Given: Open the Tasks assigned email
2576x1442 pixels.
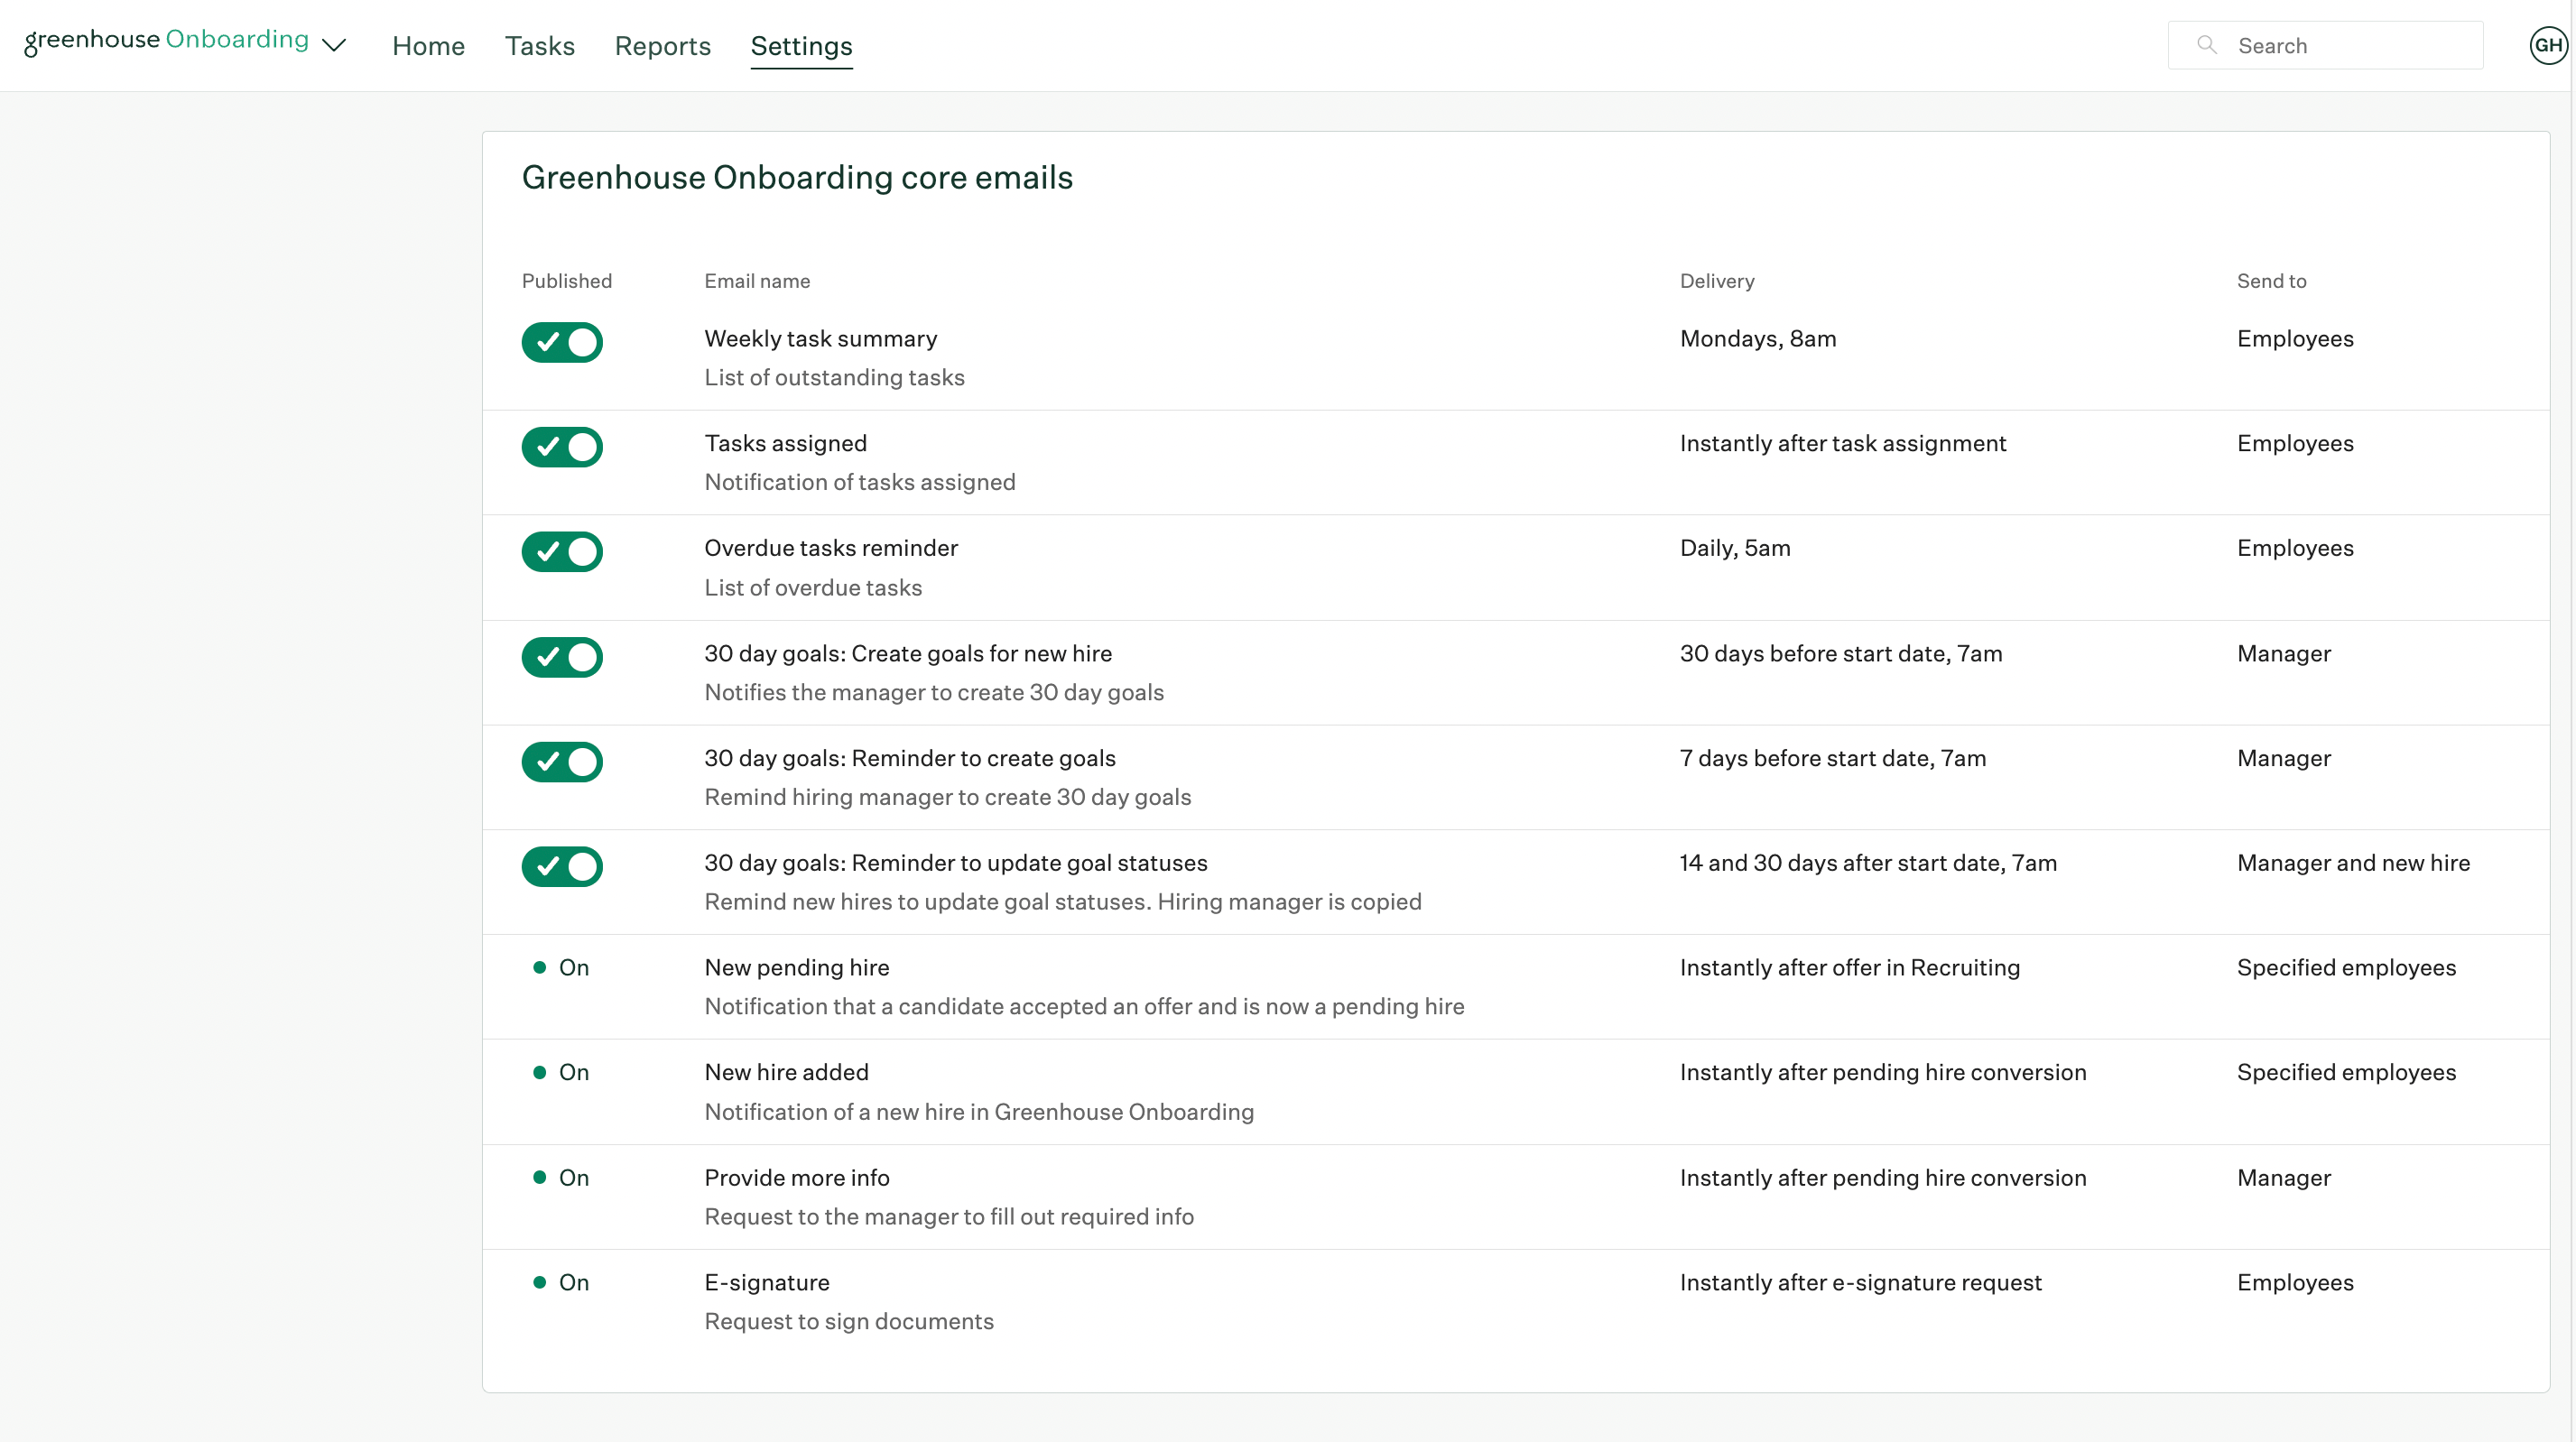Looking at the screenshot, I should tap(786, 444).
